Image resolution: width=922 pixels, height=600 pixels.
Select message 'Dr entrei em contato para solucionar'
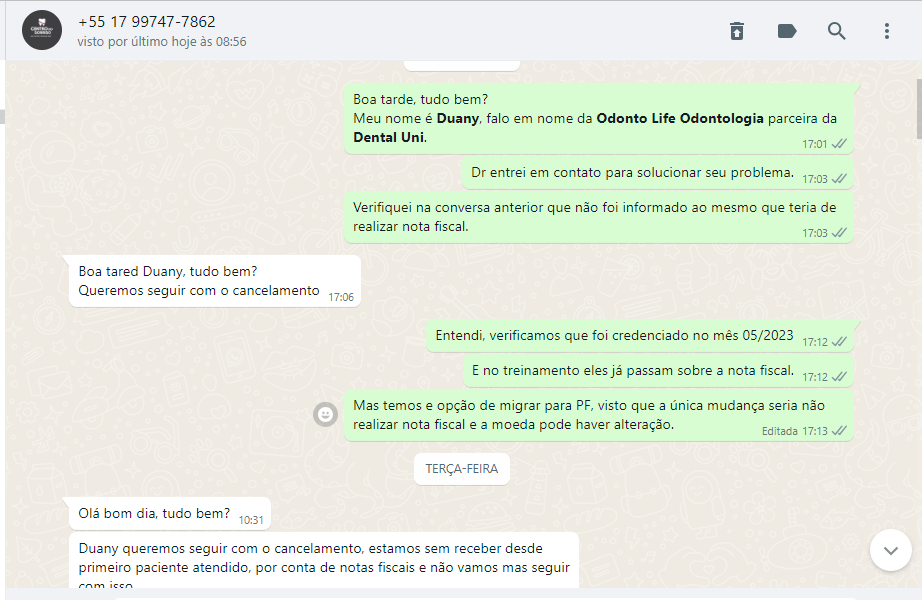[658, 173]
